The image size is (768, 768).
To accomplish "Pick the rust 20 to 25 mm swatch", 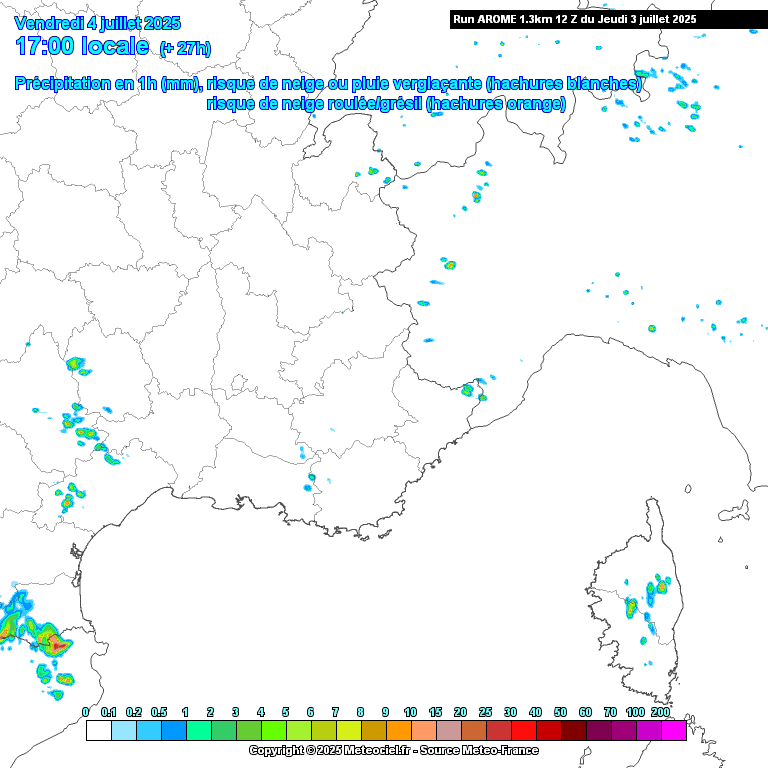I will [x=474, y=730].
